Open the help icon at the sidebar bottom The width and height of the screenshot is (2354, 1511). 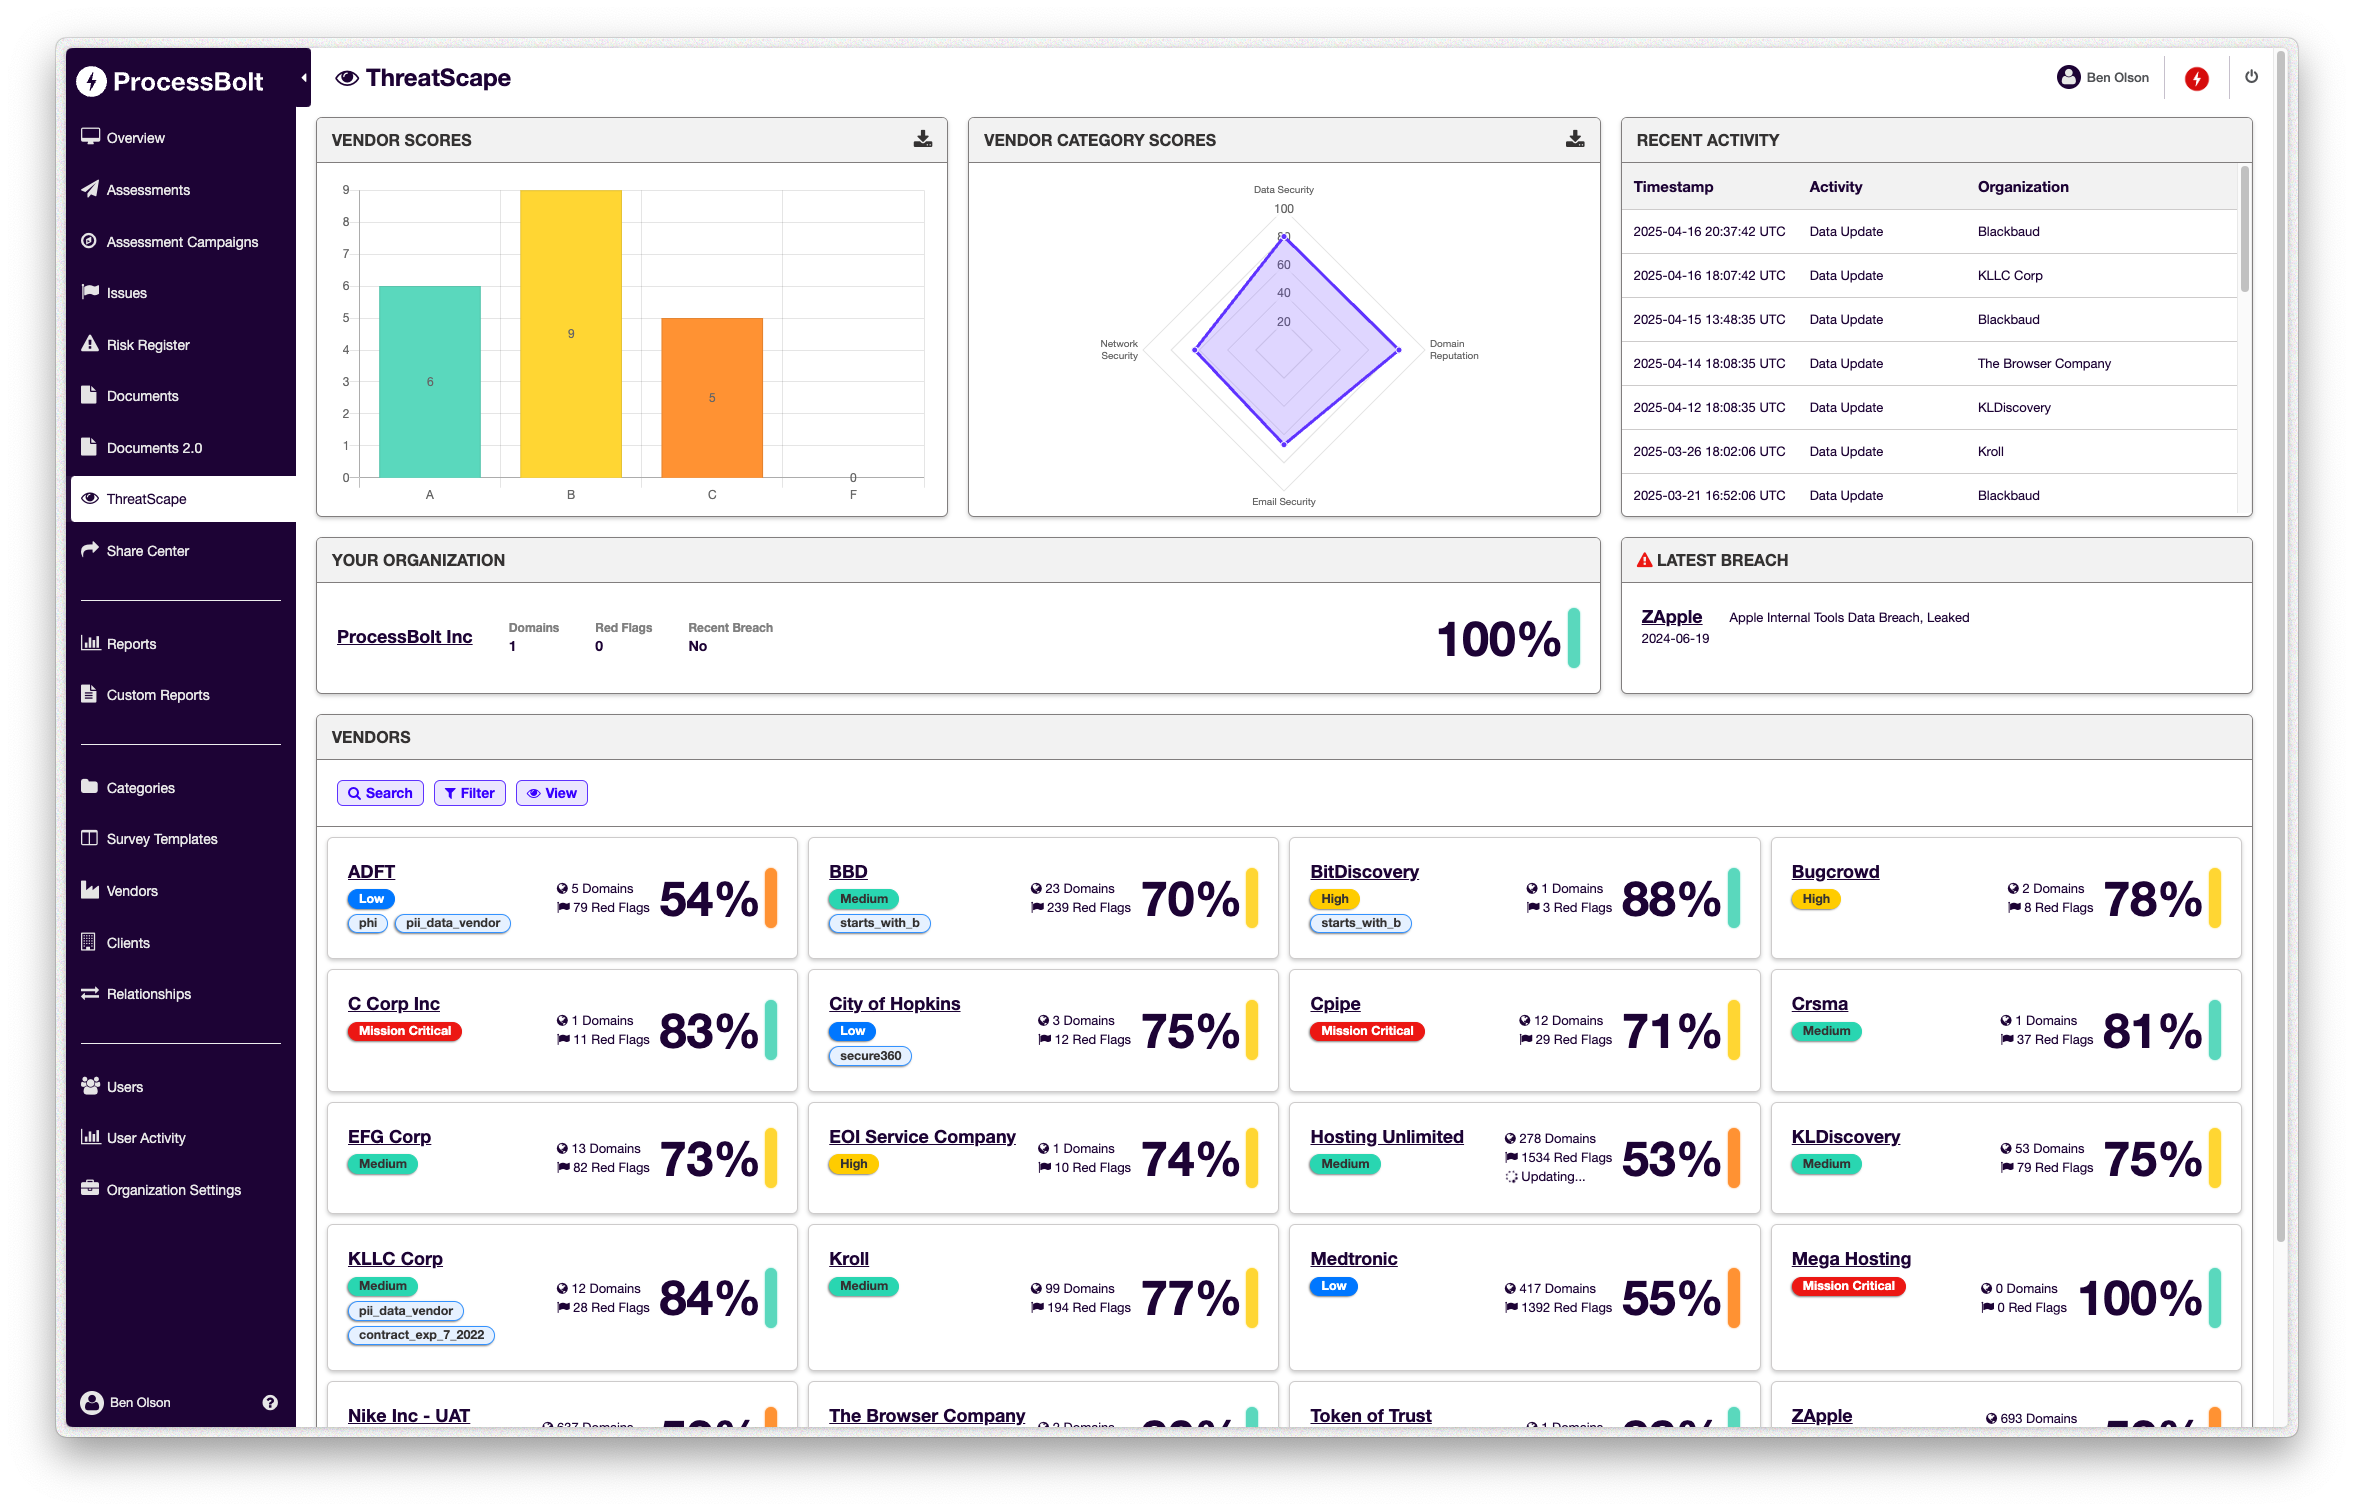pyautogui.click(x=269, y=1402)
